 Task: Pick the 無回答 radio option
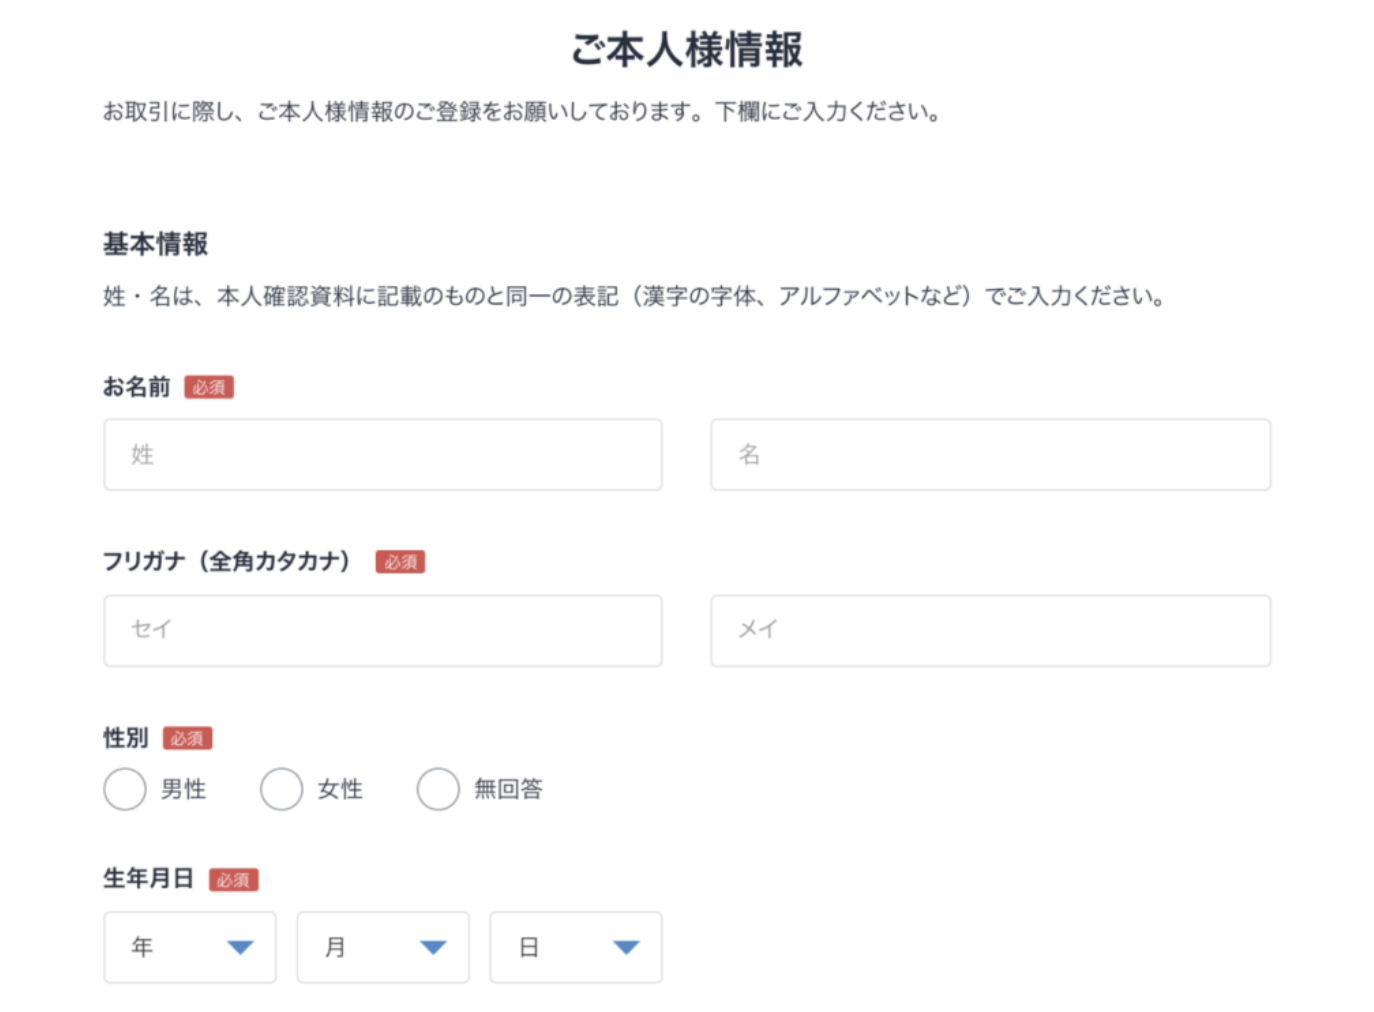438,789
